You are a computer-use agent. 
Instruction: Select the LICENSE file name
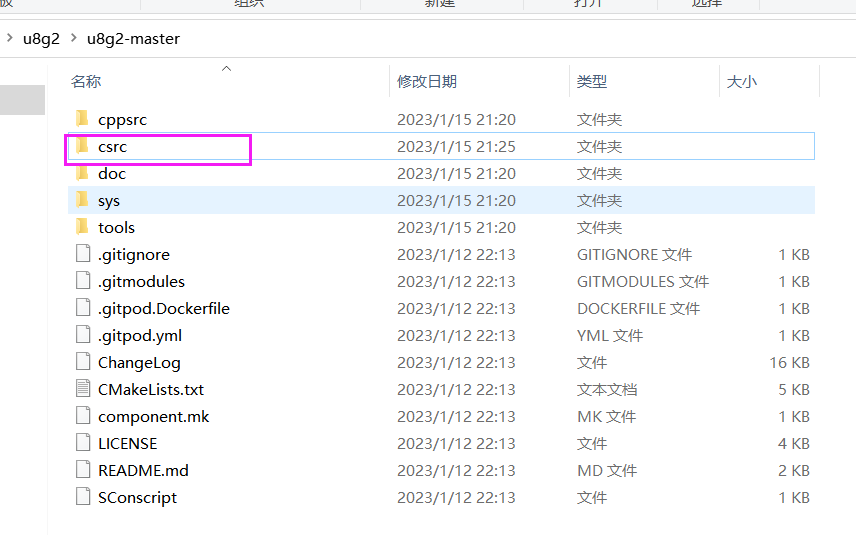pyautogui.click(x=128, y=443)
